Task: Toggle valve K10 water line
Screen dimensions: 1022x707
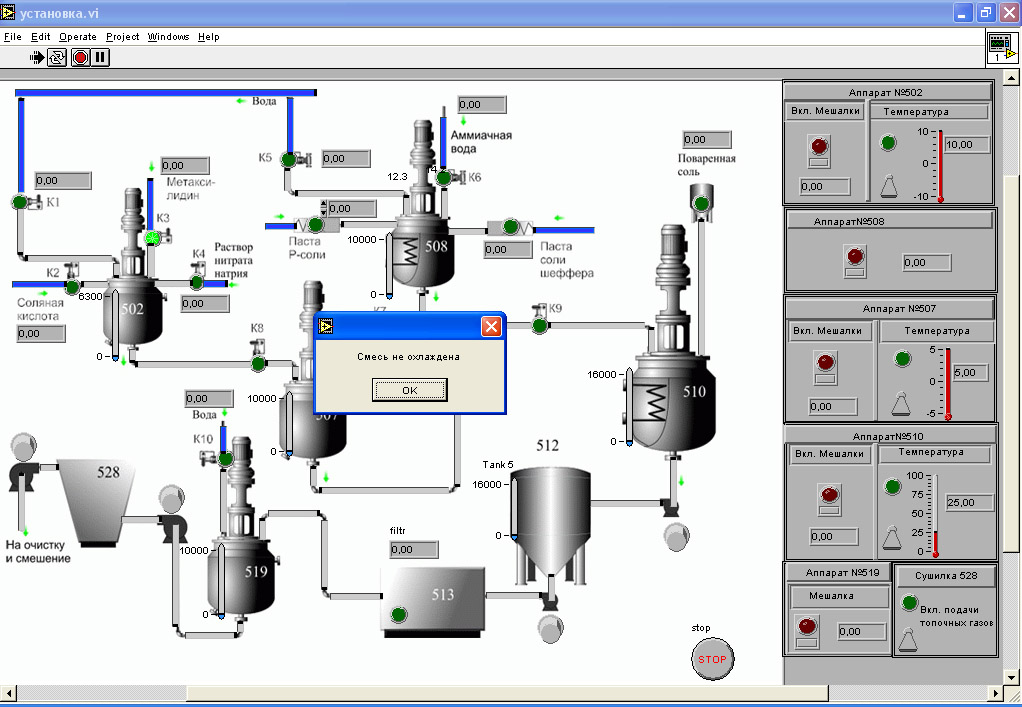Action: pos(226,459)
